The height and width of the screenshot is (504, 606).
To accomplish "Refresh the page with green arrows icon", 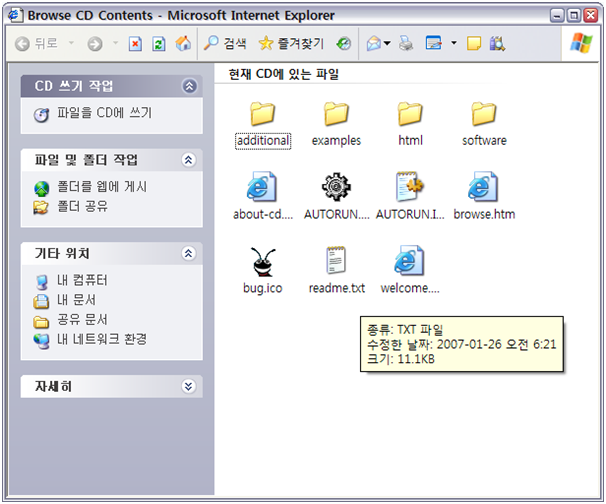I will (x=158, y=44).
